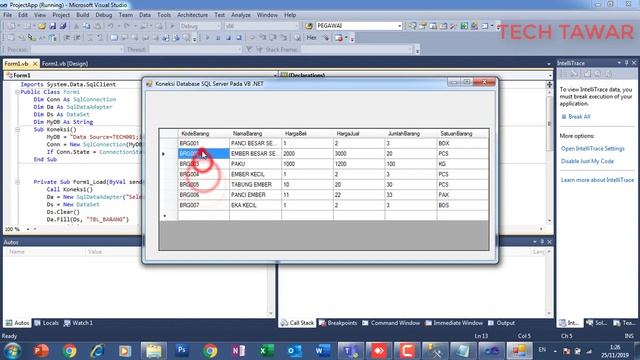The height and width of the screenshot is (360, 640).
Task: Open the Architecture menu
Action: [x=192, y=15]
